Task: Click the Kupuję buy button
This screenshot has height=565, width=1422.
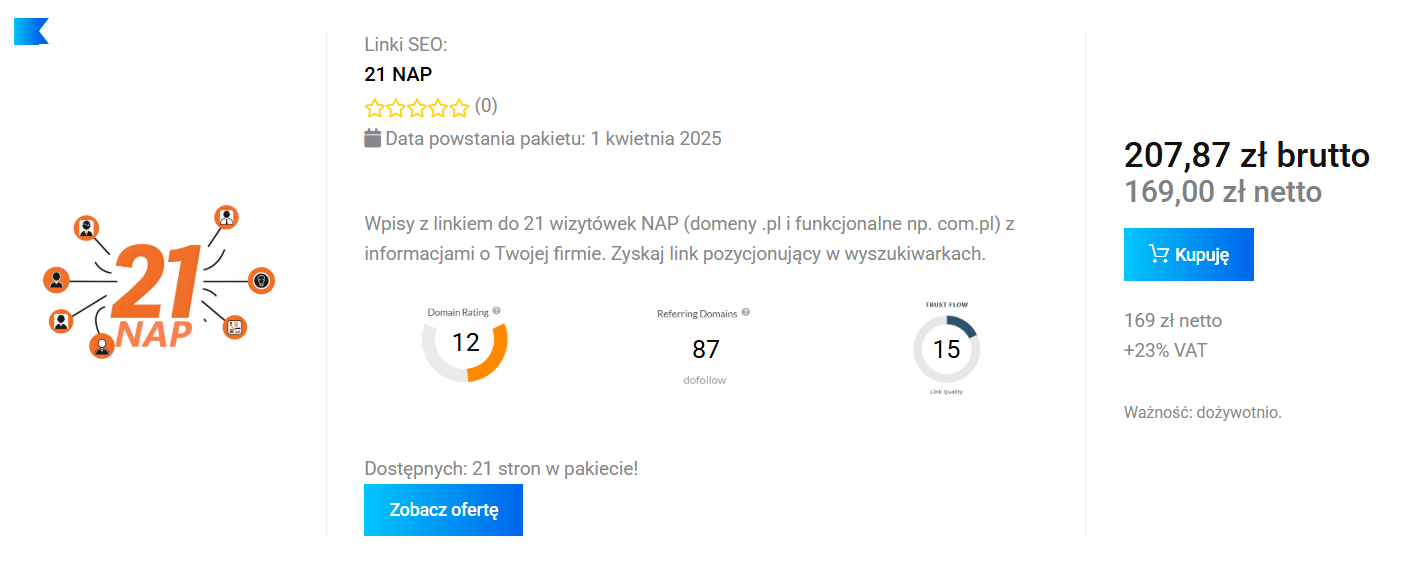Action: pyautogui.click(x=1188, y=254)
